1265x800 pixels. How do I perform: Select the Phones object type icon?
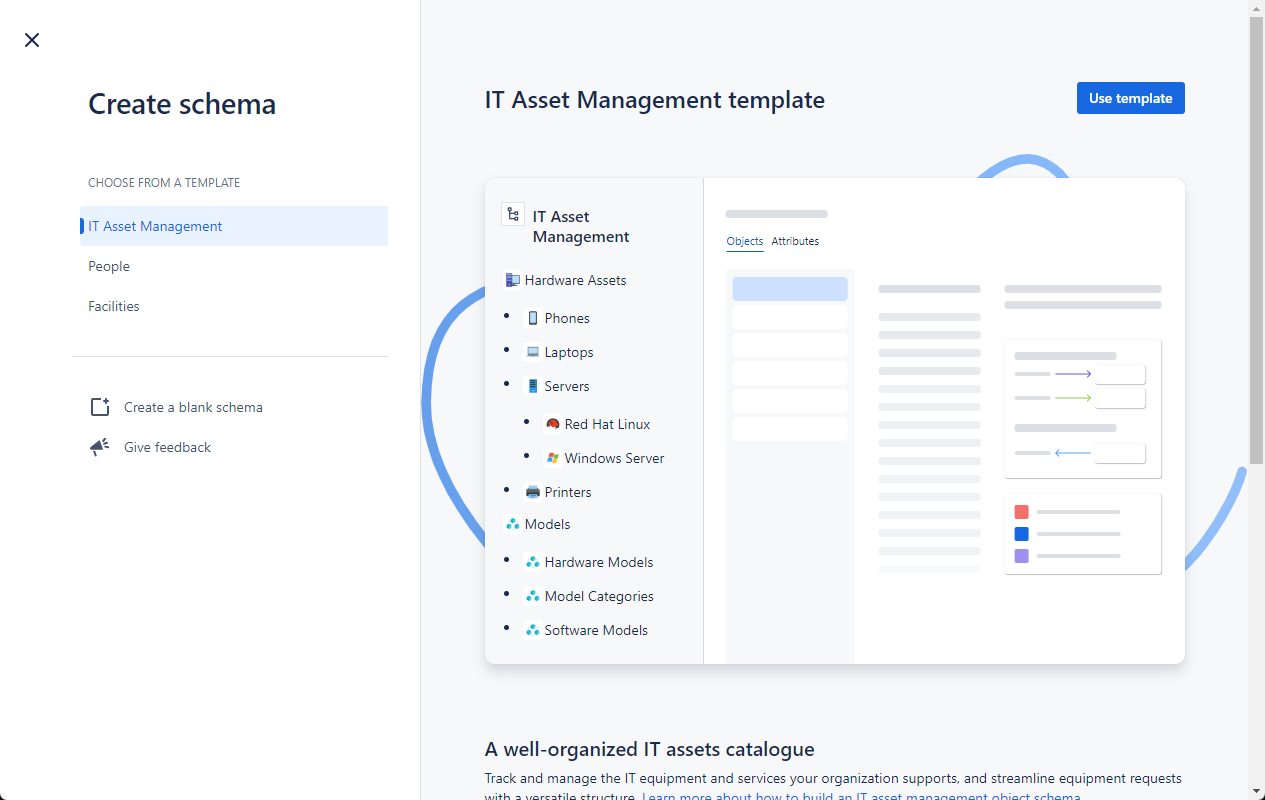pos(532,317)
